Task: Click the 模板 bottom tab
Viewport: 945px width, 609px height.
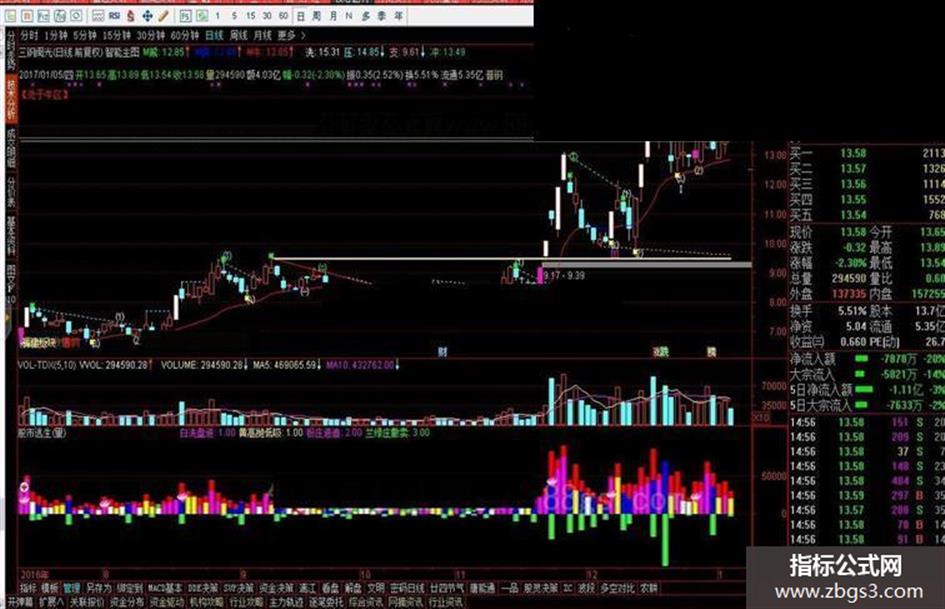Action: tap(49, 588)
